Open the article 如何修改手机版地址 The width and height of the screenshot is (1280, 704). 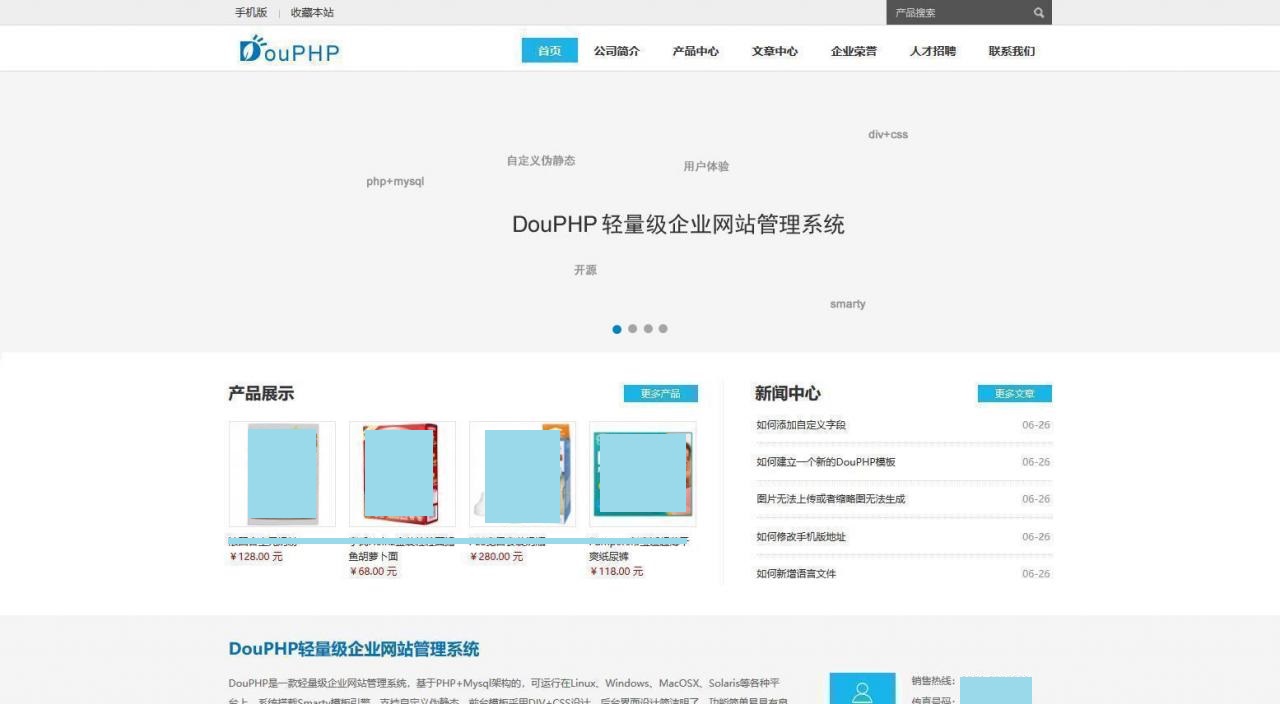[x=801, y=536]
